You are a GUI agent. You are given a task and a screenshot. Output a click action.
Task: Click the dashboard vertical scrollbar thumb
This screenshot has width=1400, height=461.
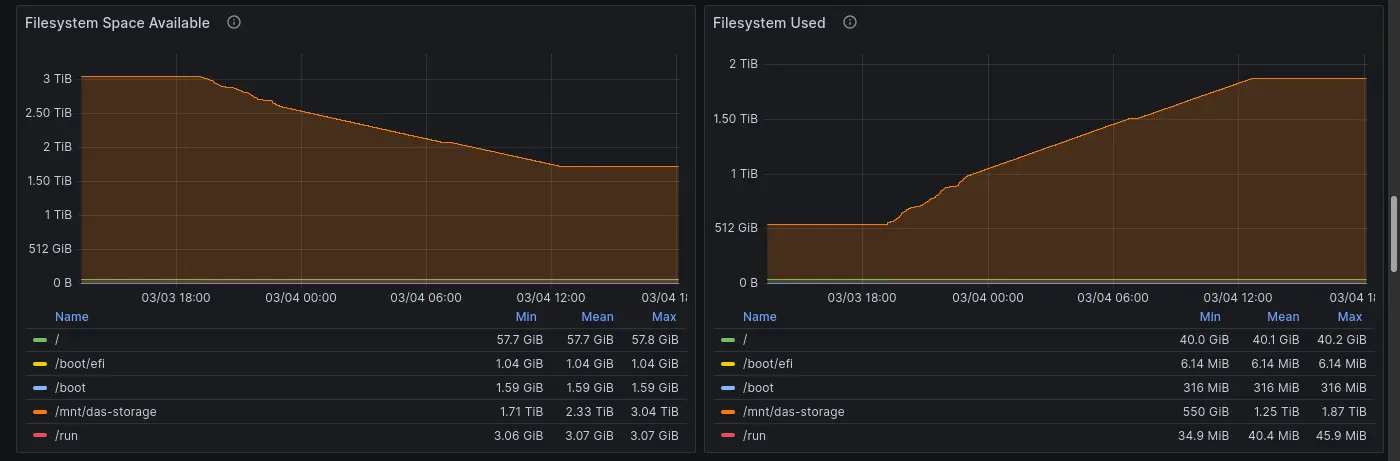point(1394,233)
